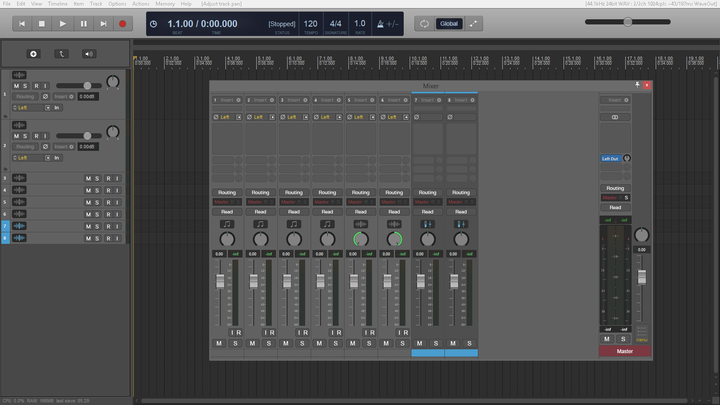Click blue fader icon on mixer channel 8
This screenshot has height=405, width=720.
[x=461, y=224]
